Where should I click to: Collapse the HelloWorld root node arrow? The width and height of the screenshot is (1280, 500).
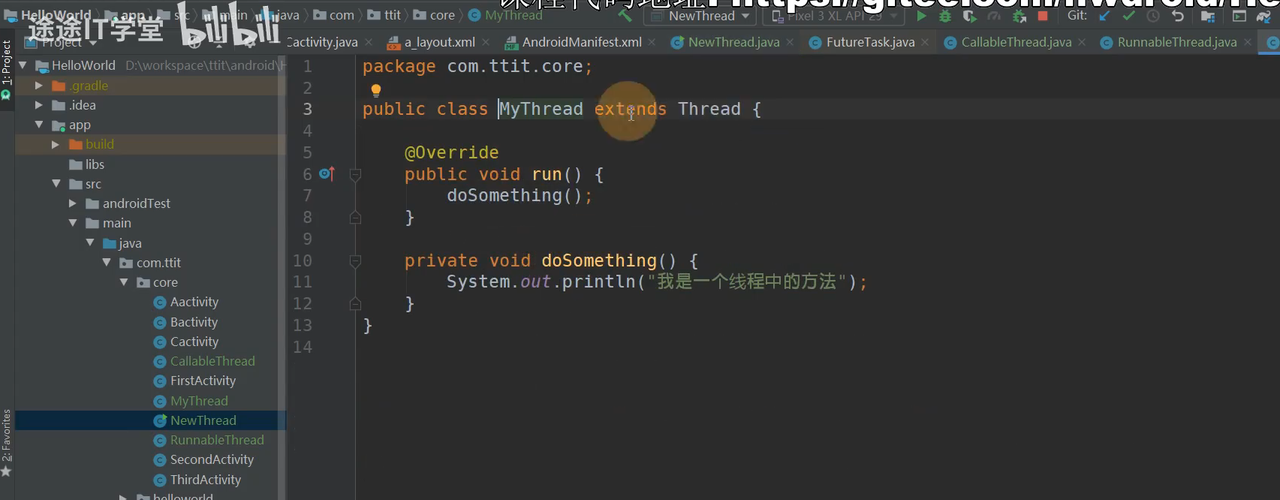click(23, 66)
